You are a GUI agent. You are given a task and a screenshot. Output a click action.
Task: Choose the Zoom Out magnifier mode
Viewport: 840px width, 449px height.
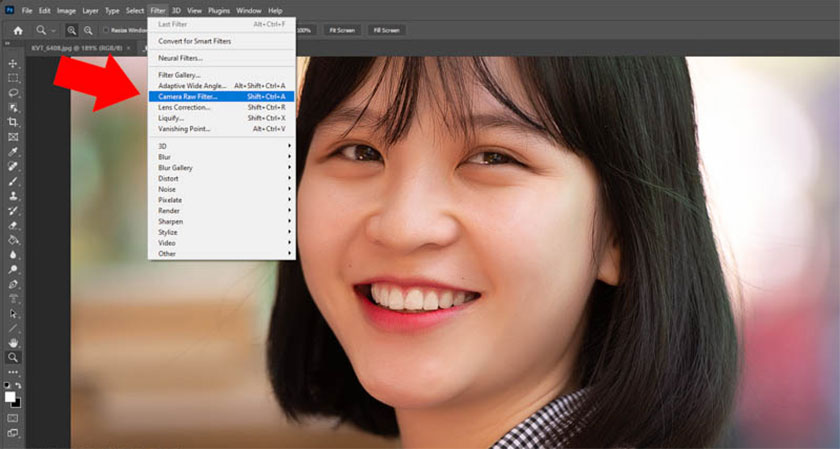click(x=88, y=31)
